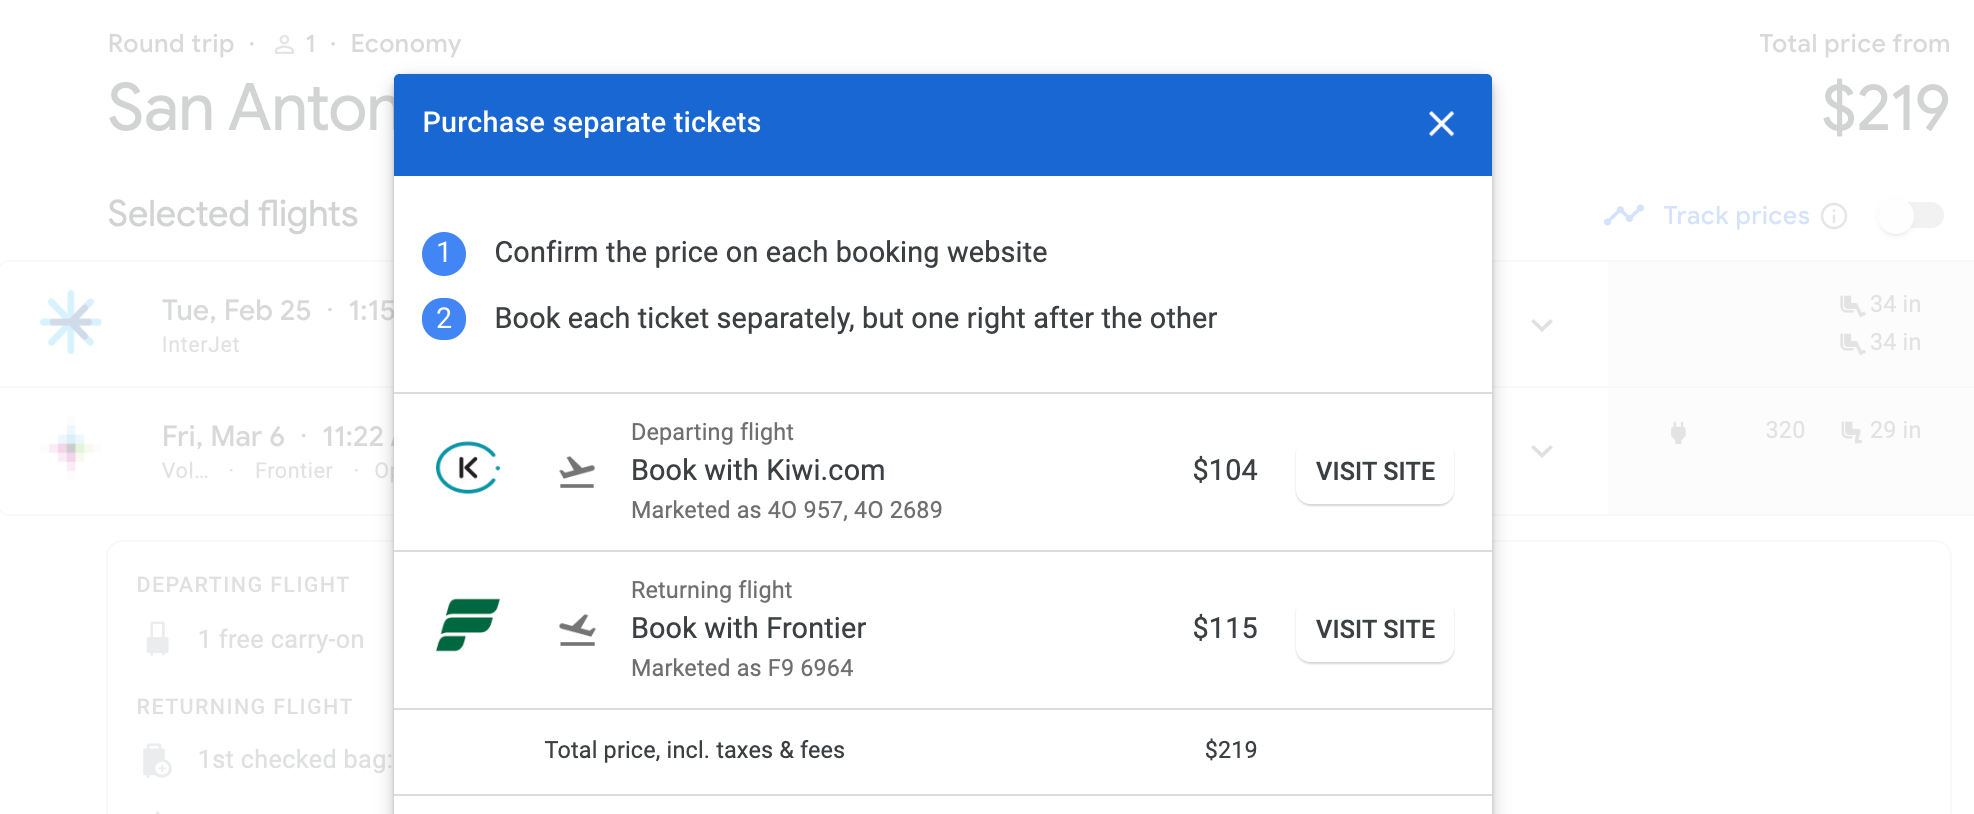Visit site for Kiwi.com departing flight
This screenshot has height=814, width=1974.
[1374, 471]
